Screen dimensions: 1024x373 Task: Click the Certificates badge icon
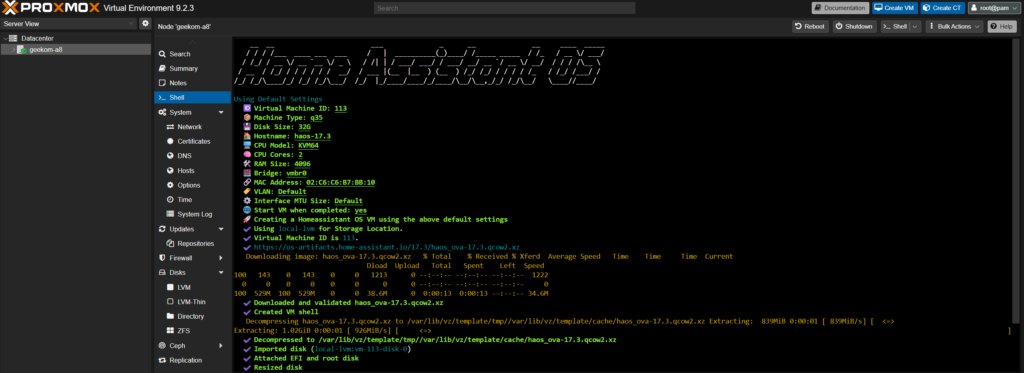170,141
